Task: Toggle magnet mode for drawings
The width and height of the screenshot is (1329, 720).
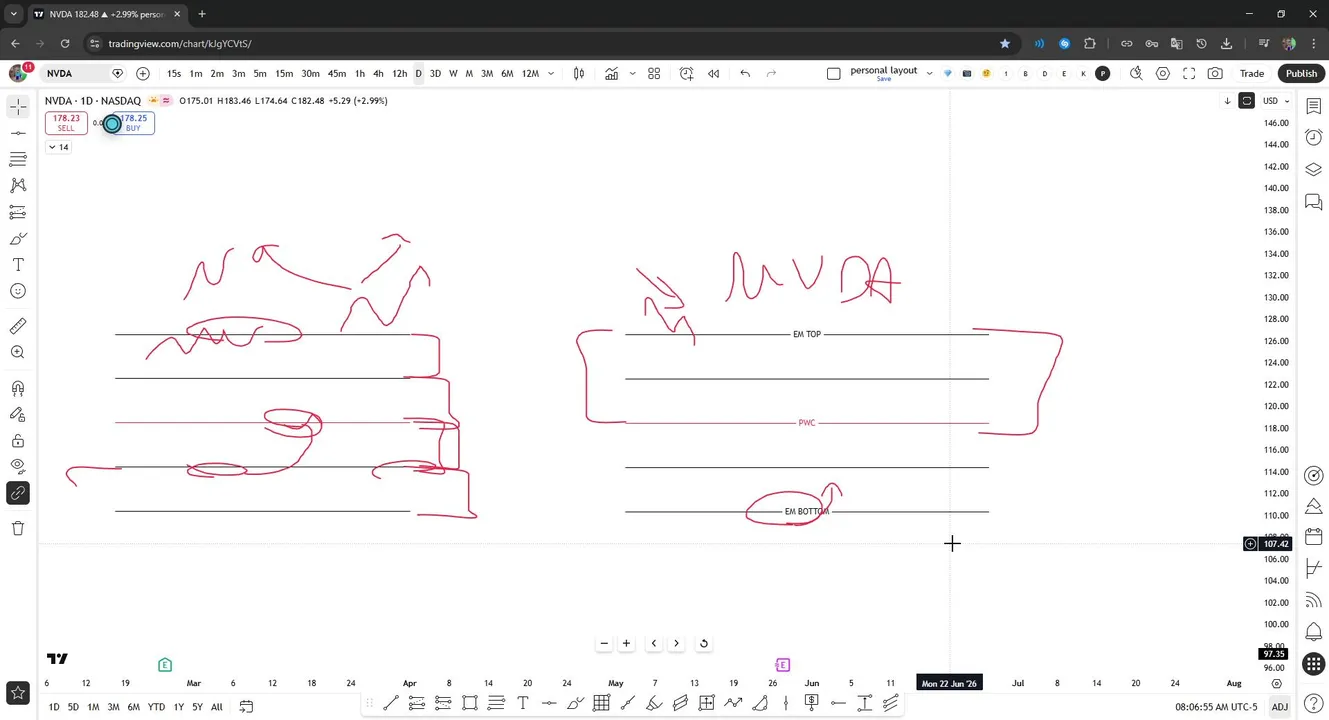Action: pyautogui.click(x=18, y=388)
